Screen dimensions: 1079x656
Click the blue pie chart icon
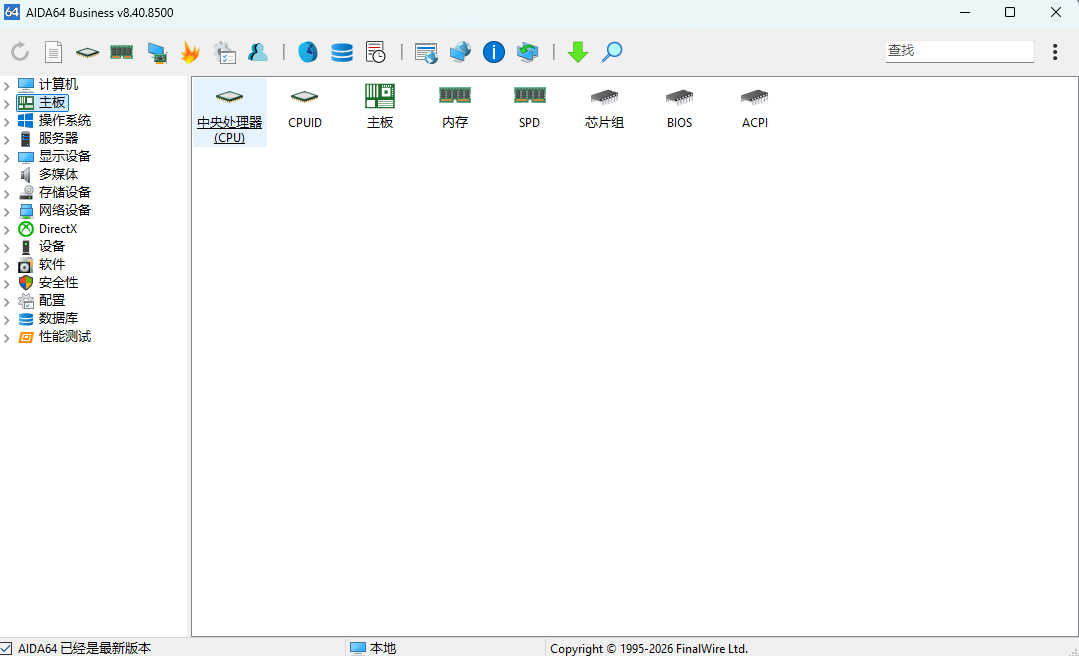[x=308, y=52]
